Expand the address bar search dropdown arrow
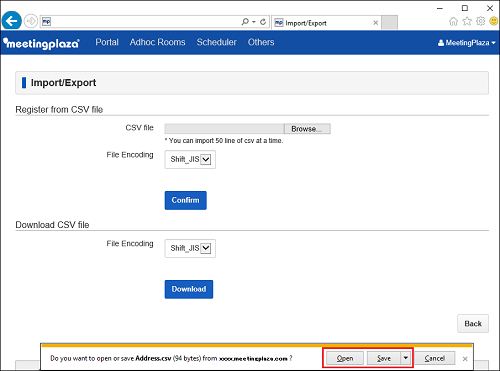This screenshot has width=500, height=371. (254, 22)
